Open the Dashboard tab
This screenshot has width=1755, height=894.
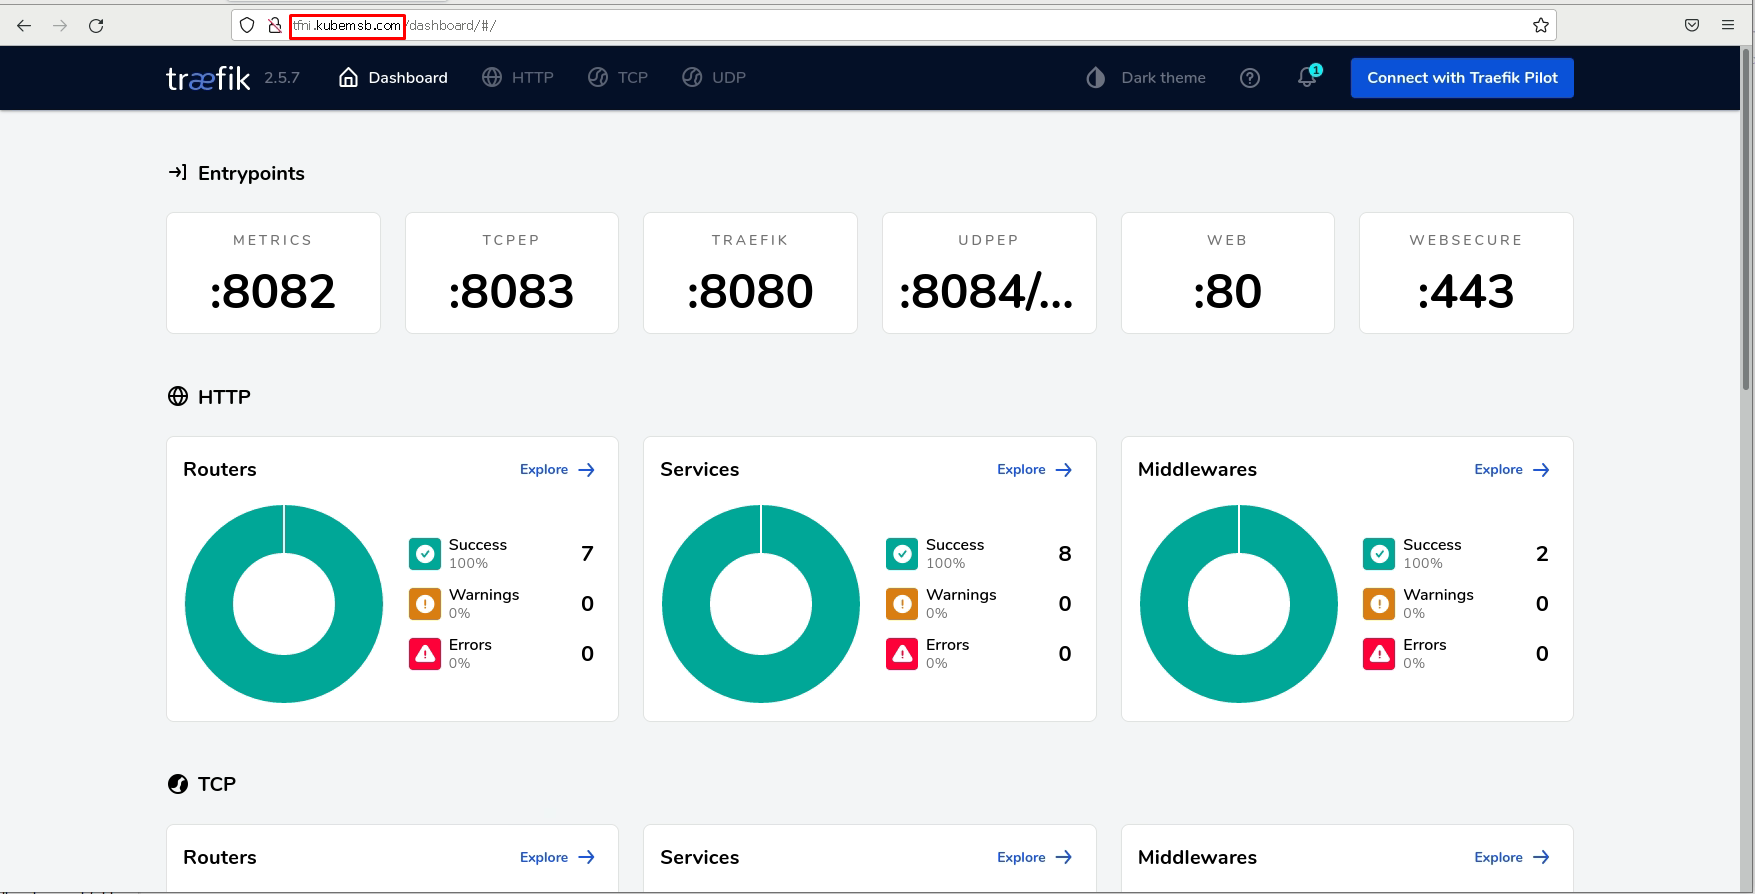[393, 78]
